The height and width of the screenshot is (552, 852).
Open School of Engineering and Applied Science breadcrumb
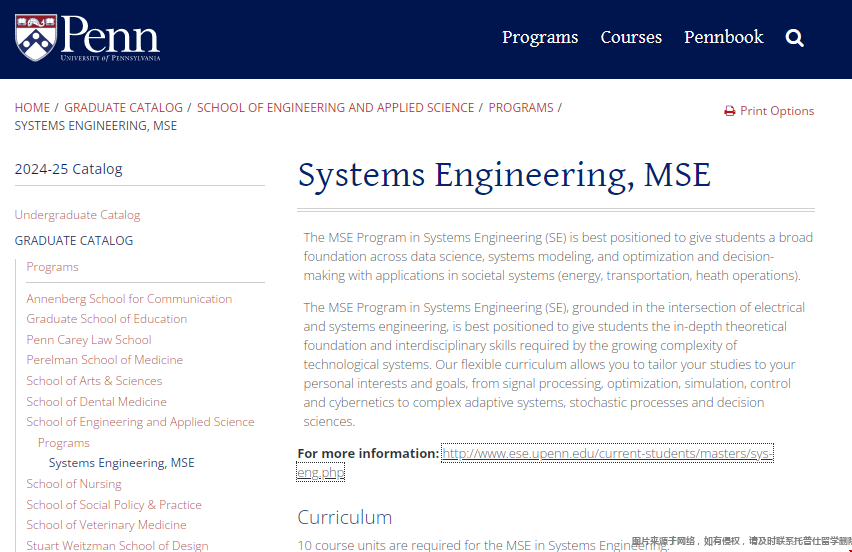pyautogui.click(x=335, y=108)
